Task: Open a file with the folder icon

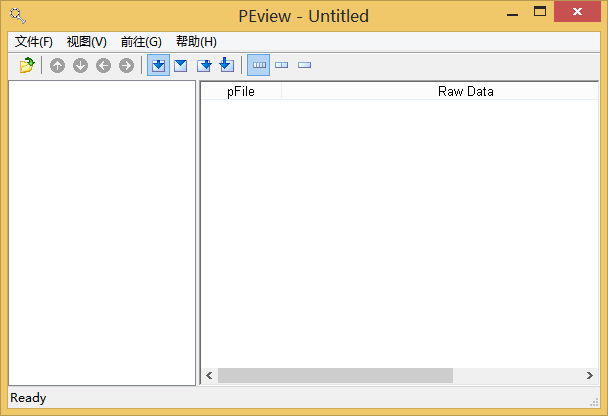Action: [x=27, y=65]
